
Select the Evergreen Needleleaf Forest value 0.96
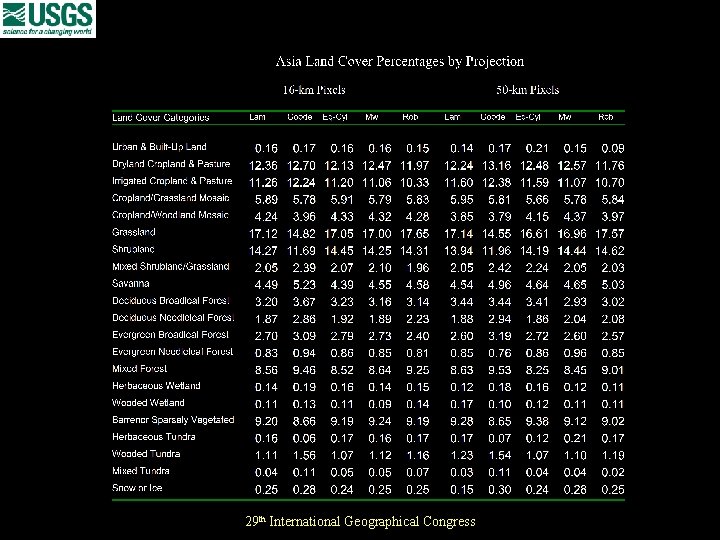pyautogui.click(x=575, y=353)
